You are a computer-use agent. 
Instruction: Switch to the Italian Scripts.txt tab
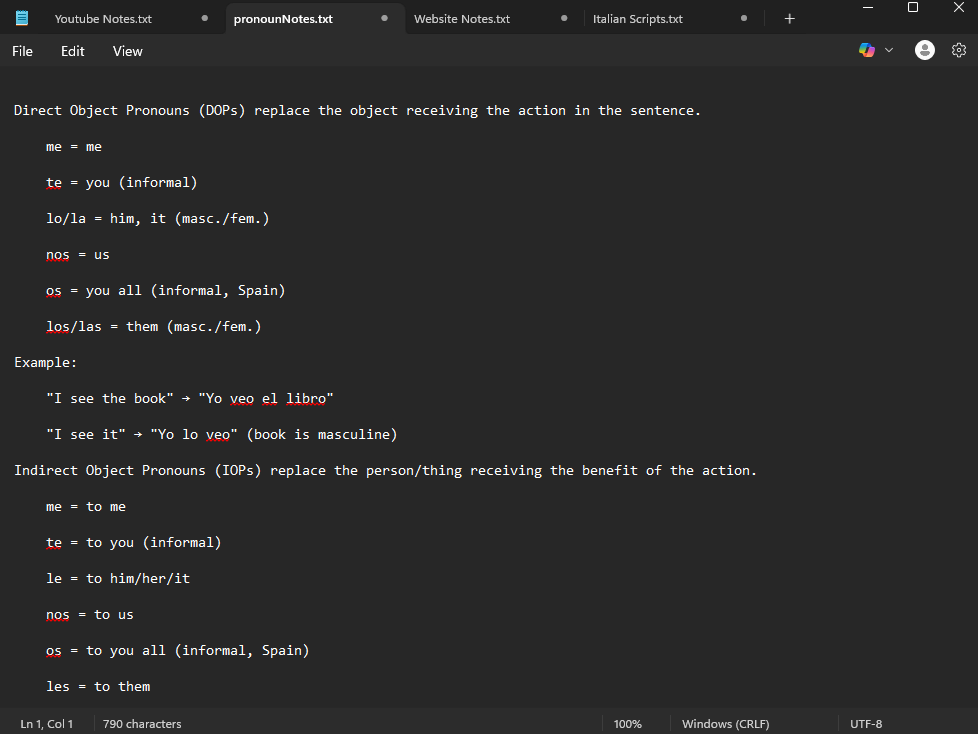click(637, 19)
